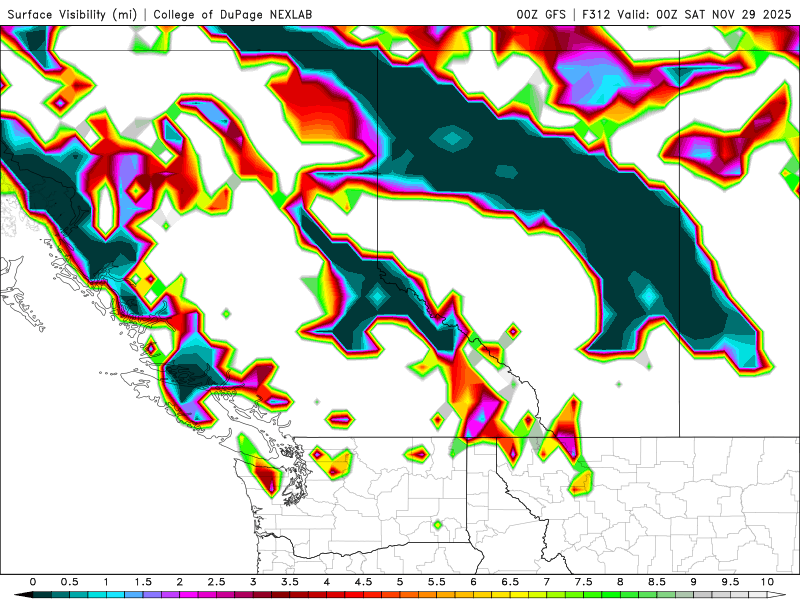Click the 'Surface Visibility (mi)' title text
This screenshot has width=800, height=600.
tap(72, 14)
